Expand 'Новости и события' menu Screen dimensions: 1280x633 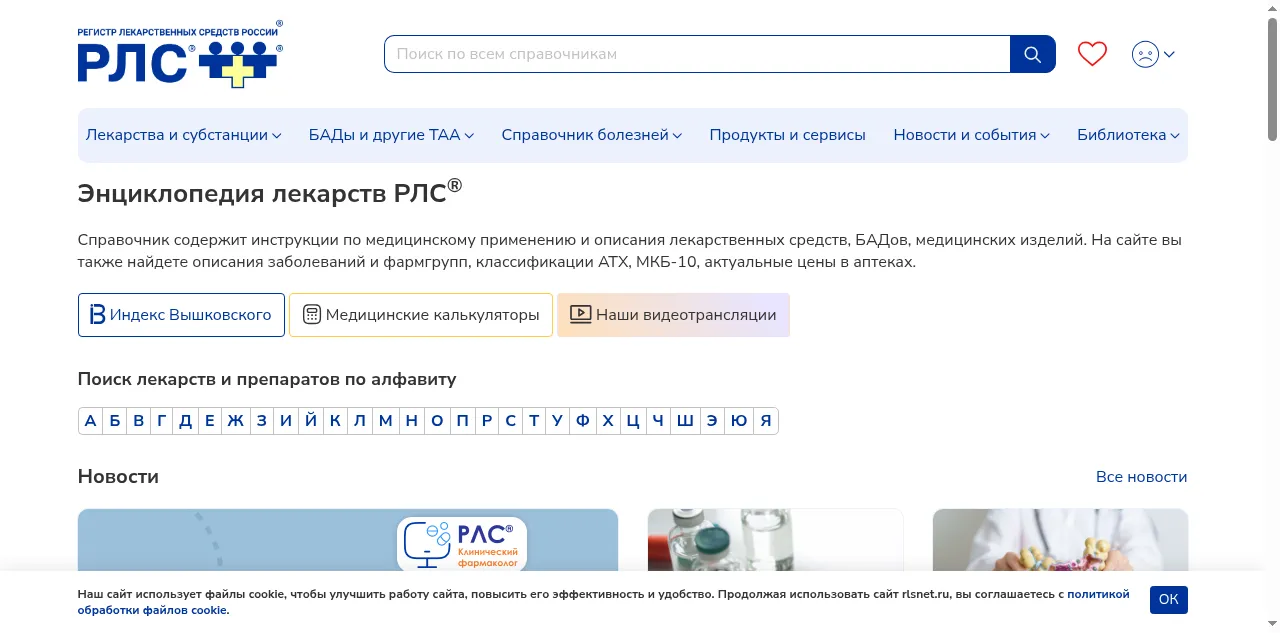pyautogui.click(x=971, y=135)
